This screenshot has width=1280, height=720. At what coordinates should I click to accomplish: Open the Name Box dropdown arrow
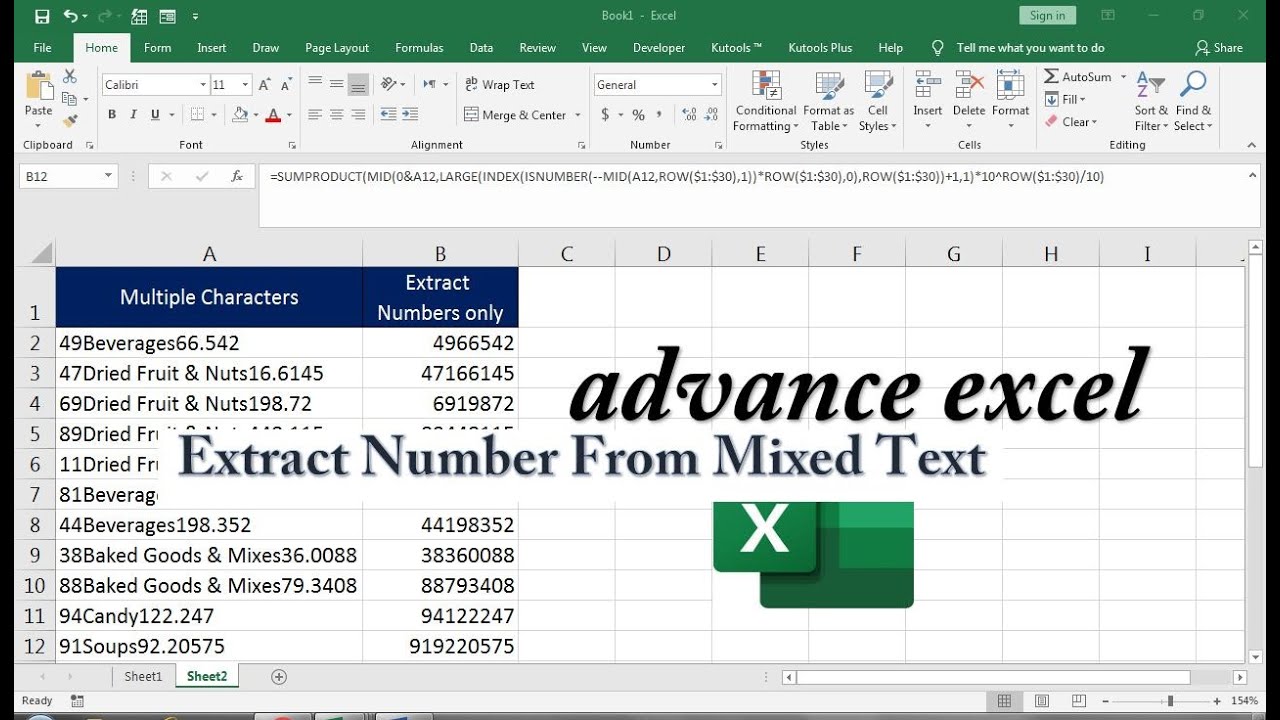point(109,176)
